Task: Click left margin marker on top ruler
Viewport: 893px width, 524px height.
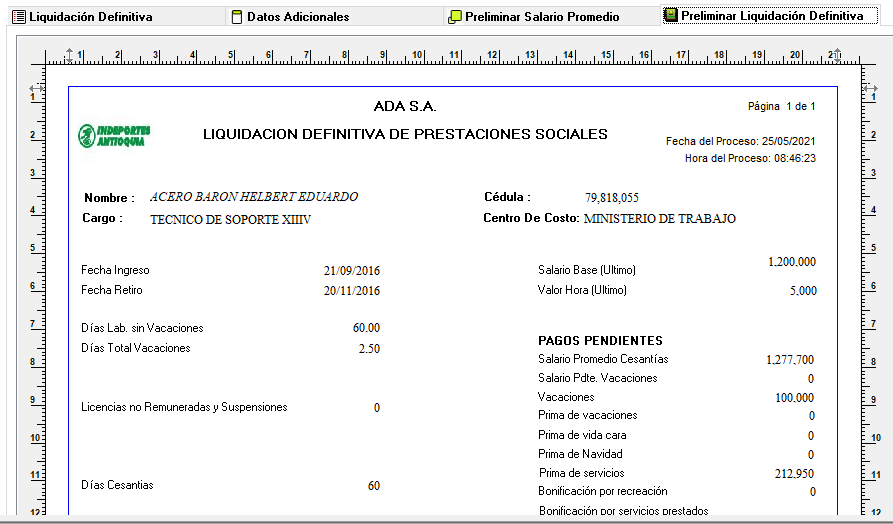Action: 68,54
